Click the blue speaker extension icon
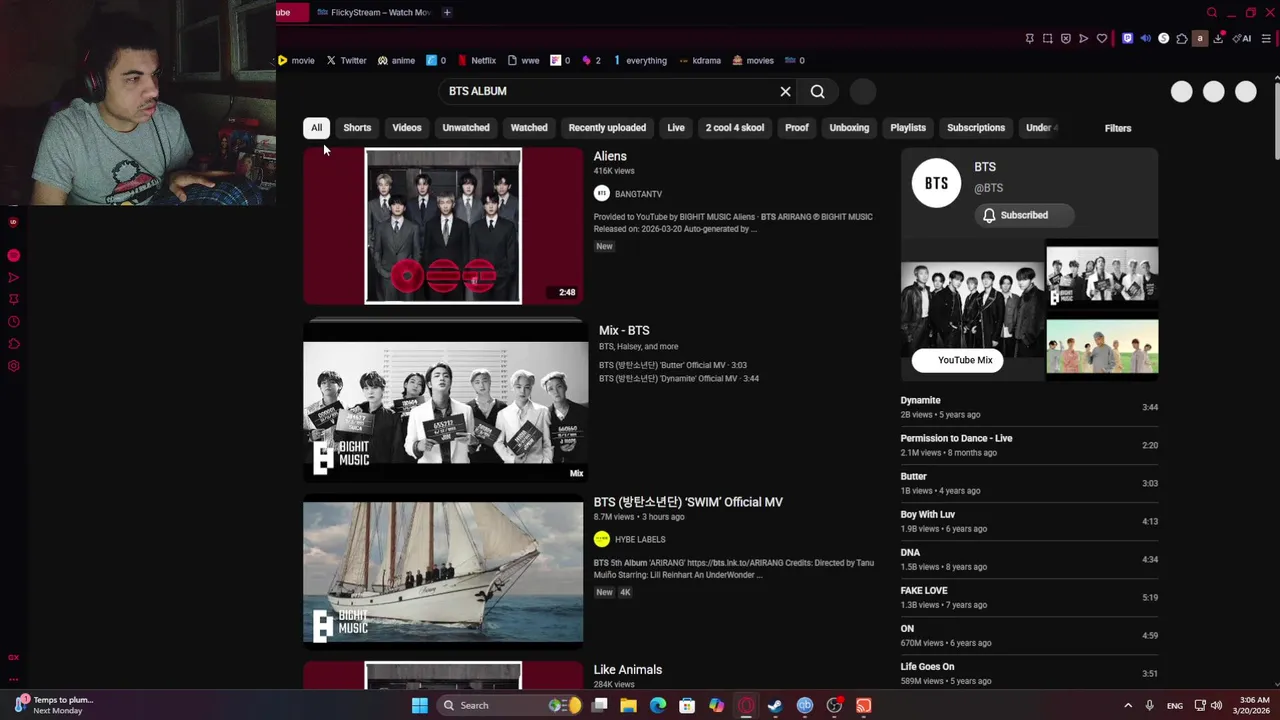This screenshot has height=720, width=1280. tap(1145, 38)
